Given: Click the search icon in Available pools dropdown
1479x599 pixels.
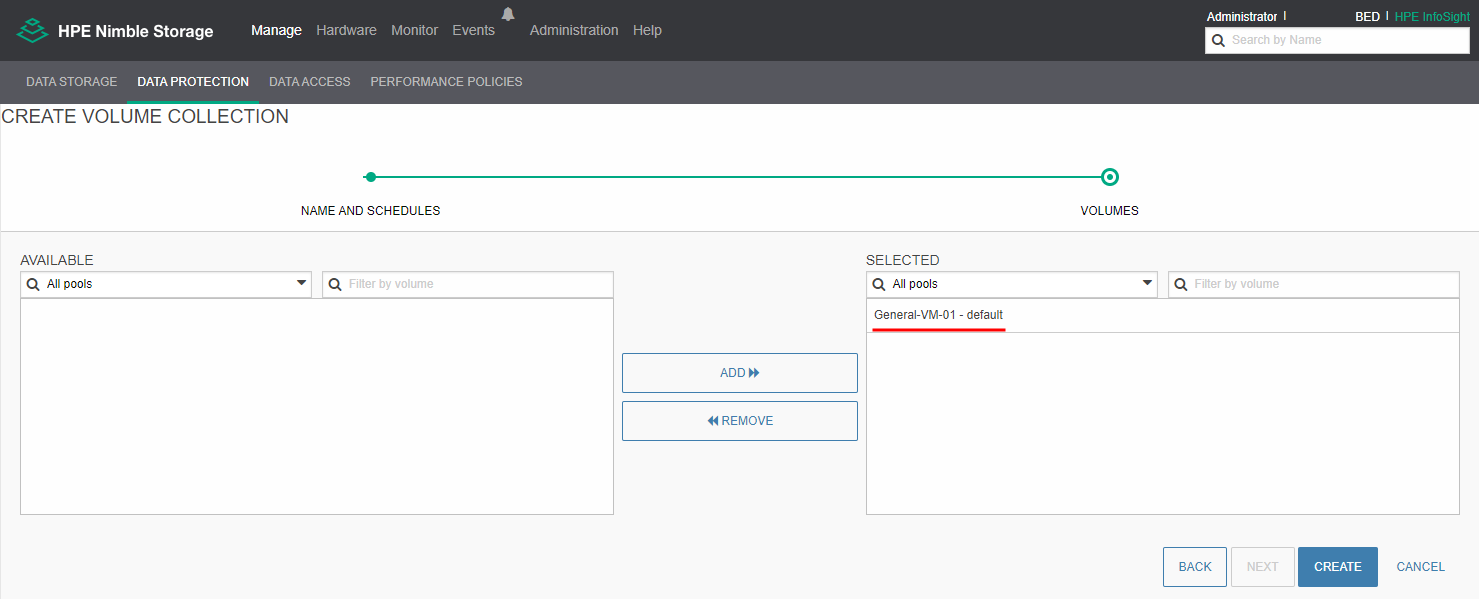Looking at the screenshot, I should click(x=33, y=284).
